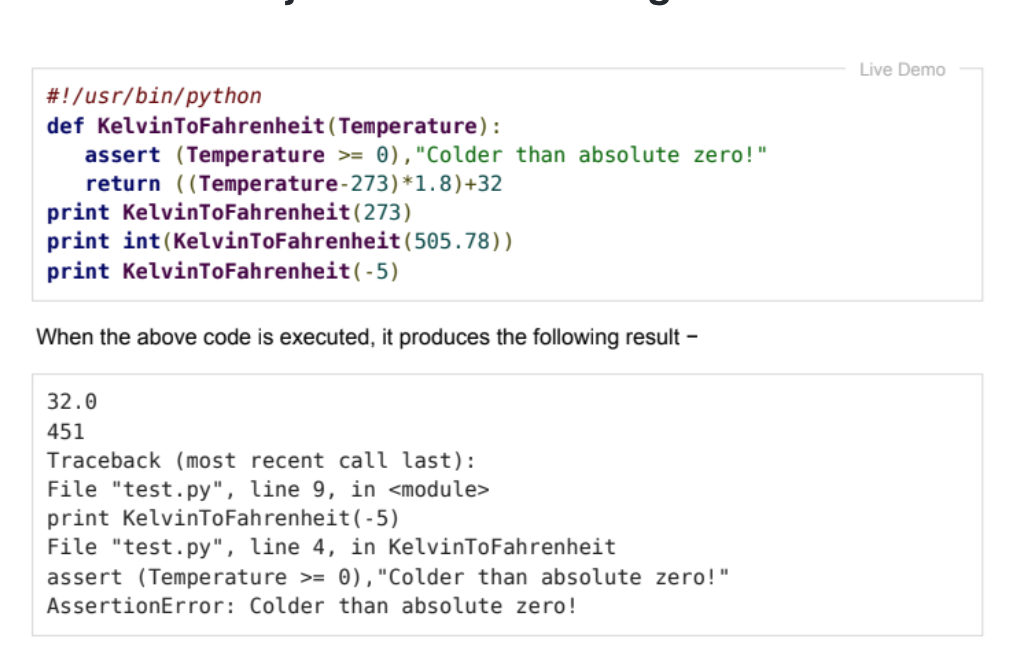Click the assert keyword in the code block
Image resolution: width=1010 pixels, height=662 pixels.
[x=122, y=155]
